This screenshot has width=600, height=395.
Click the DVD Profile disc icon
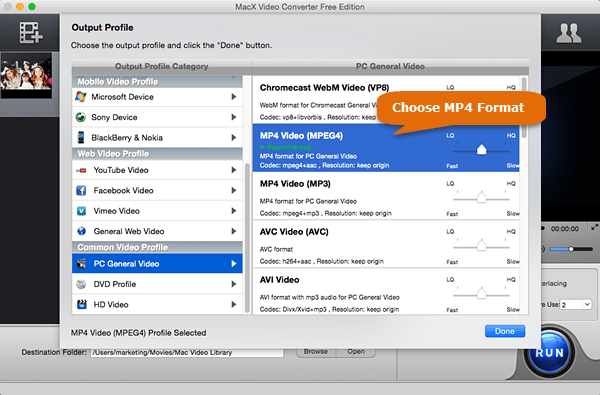click(x=81, y=284)
